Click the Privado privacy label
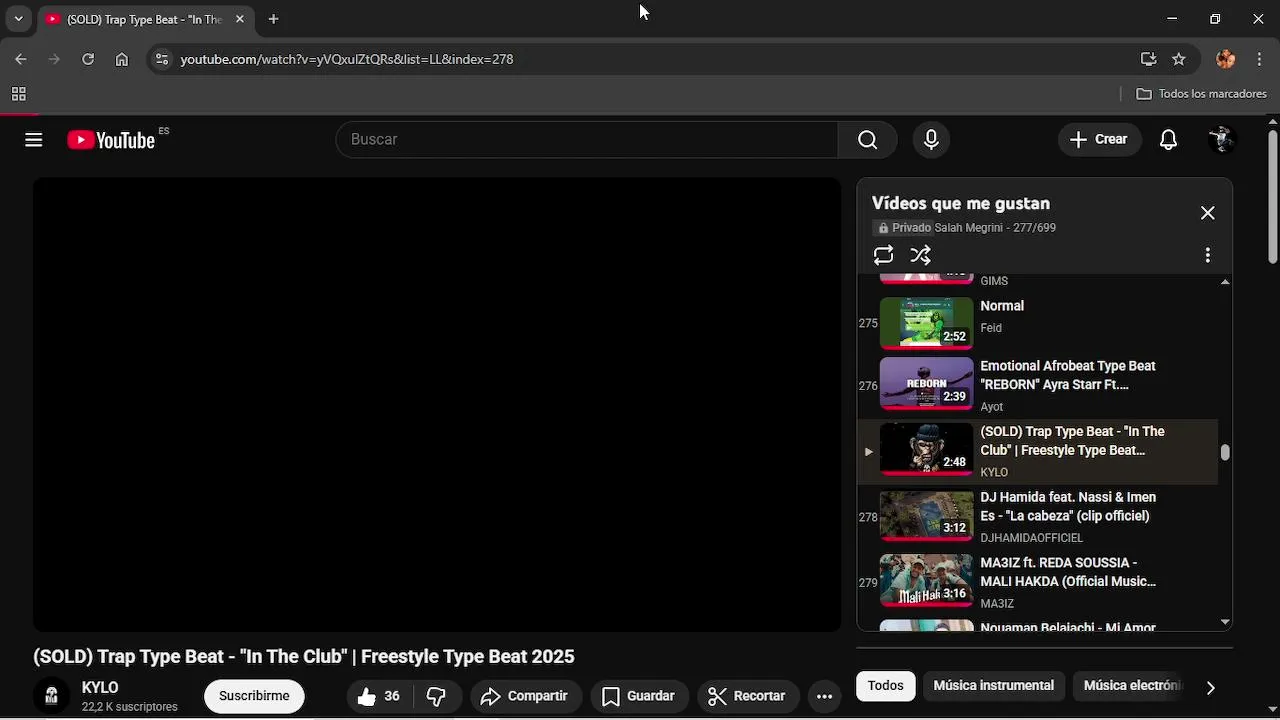This screenshot has width=1280, height=720. point(904,228)
